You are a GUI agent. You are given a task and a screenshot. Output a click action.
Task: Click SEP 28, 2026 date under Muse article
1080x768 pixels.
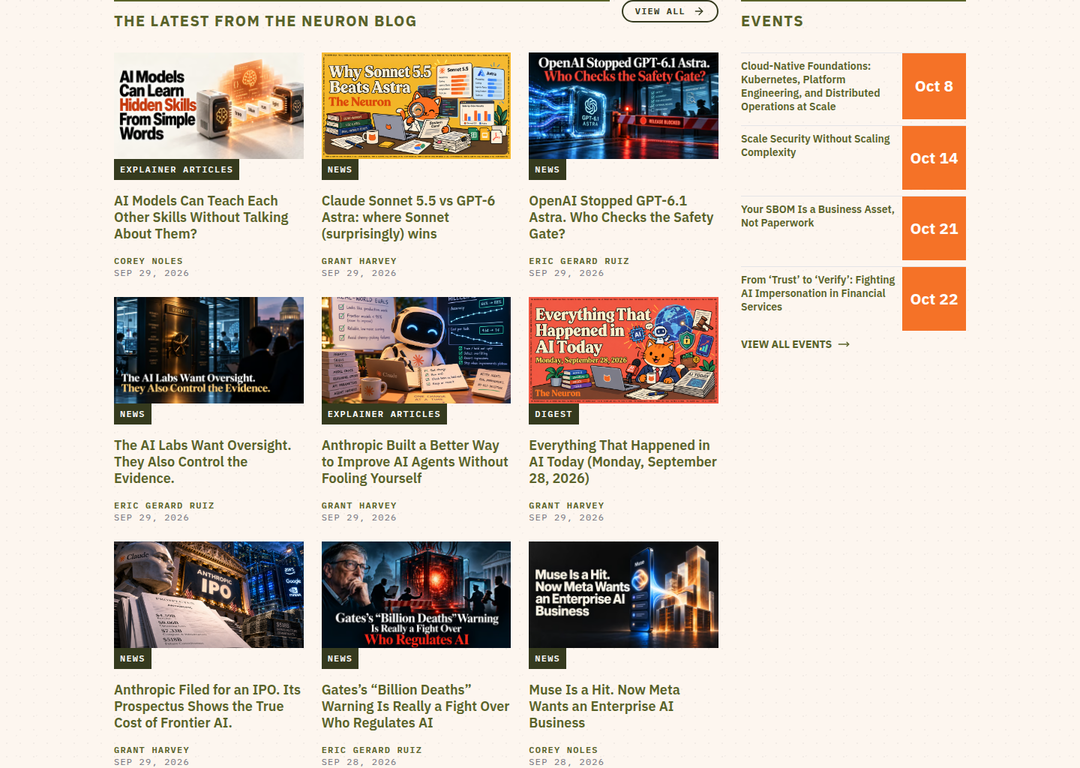tap(566, 762)
